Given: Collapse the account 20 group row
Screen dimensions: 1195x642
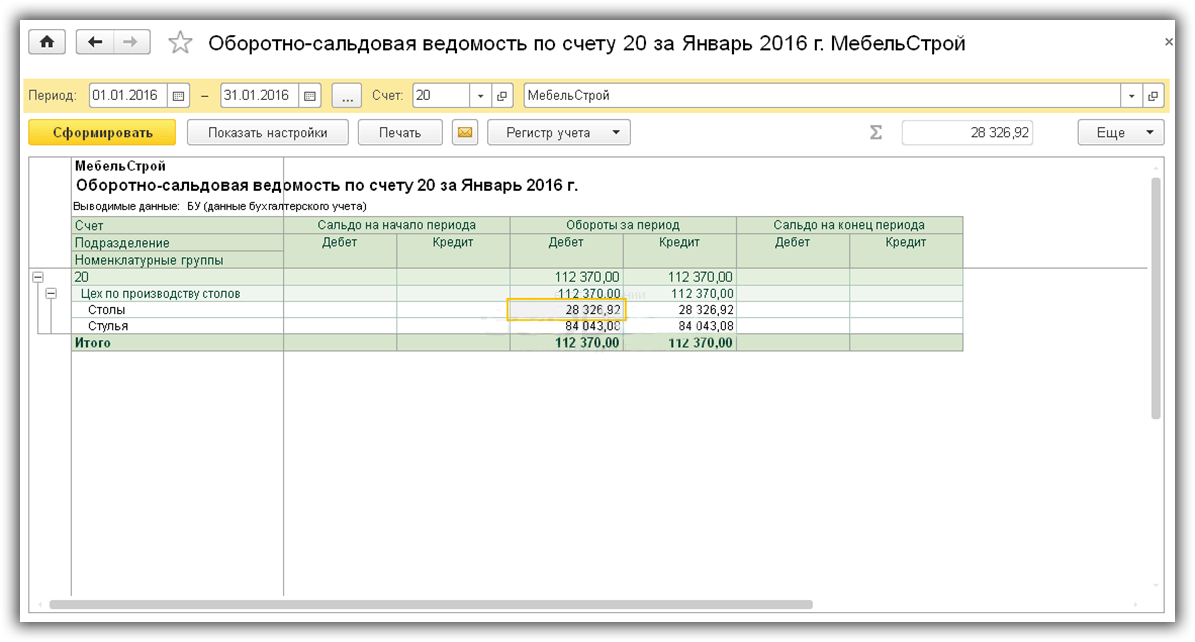Looking at the screenshot, I should click(37, 277).
